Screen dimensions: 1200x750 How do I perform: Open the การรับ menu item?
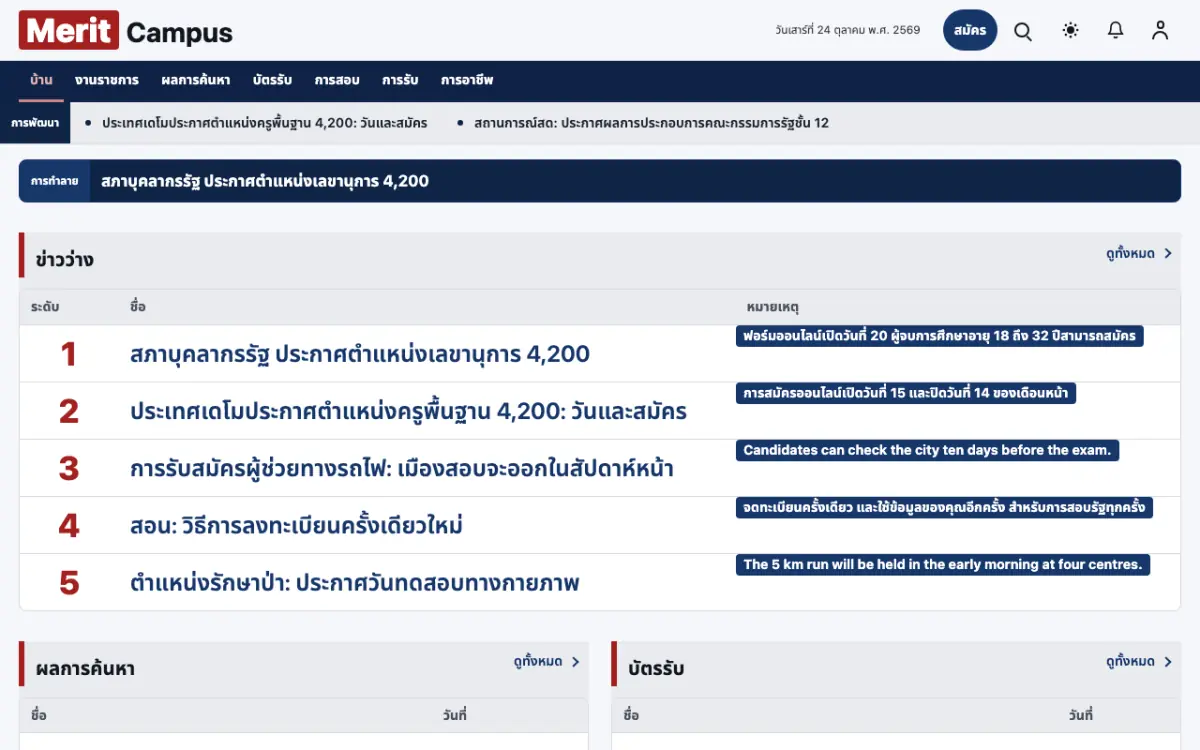coord(400,80)
